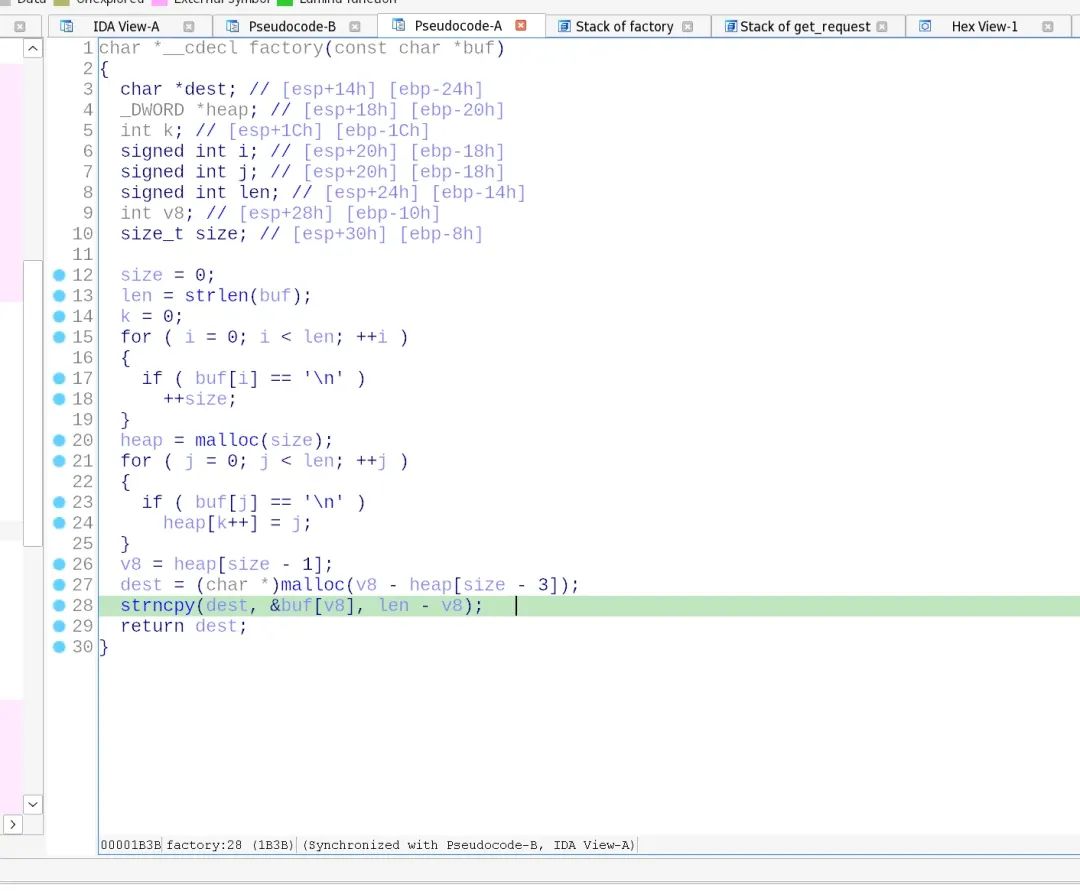Switch to the Pseudocode-B tab
This screenshot has height=891, width=1080.
click(292, 26)
